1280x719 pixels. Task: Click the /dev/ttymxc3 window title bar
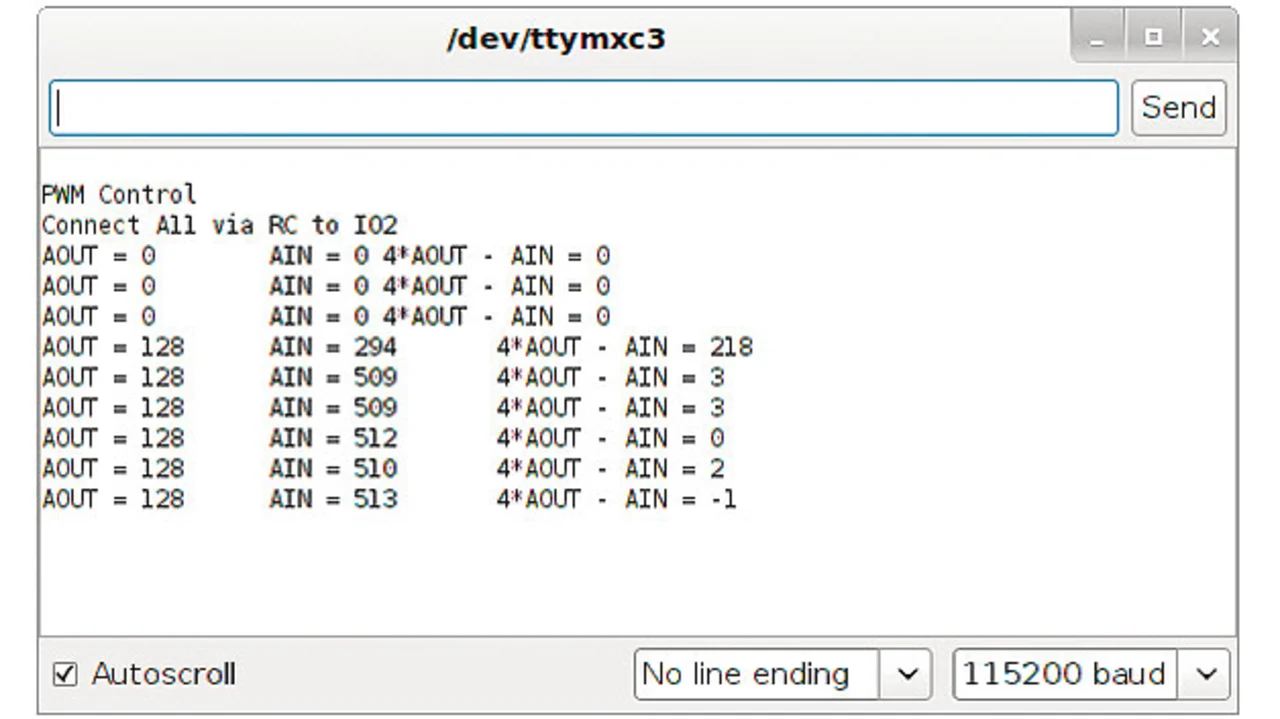[x=555, y=39]
